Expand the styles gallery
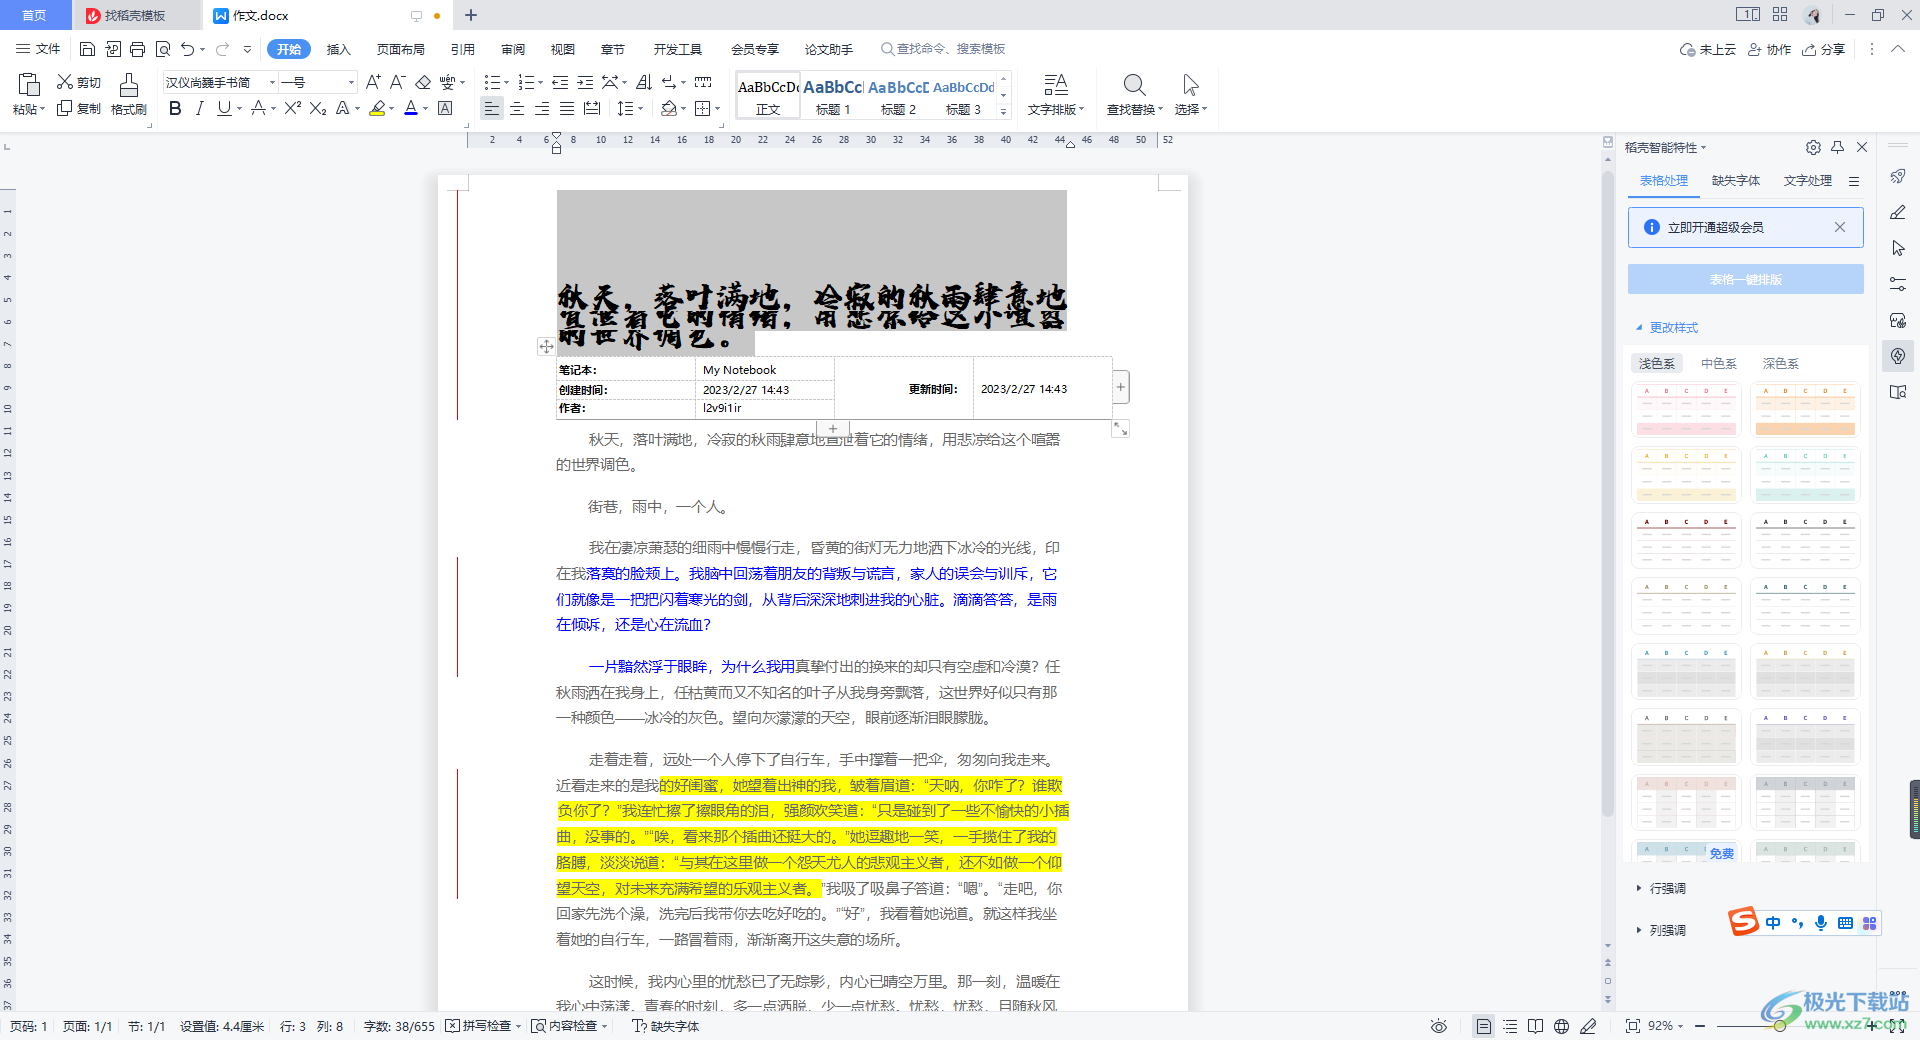Screen dimensions: 1920x1040 coord(1004,112)
